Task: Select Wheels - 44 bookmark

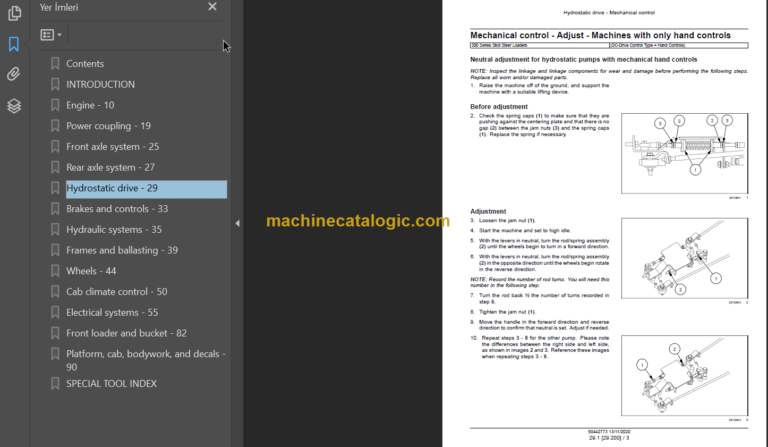Action: tap(91, 271)
